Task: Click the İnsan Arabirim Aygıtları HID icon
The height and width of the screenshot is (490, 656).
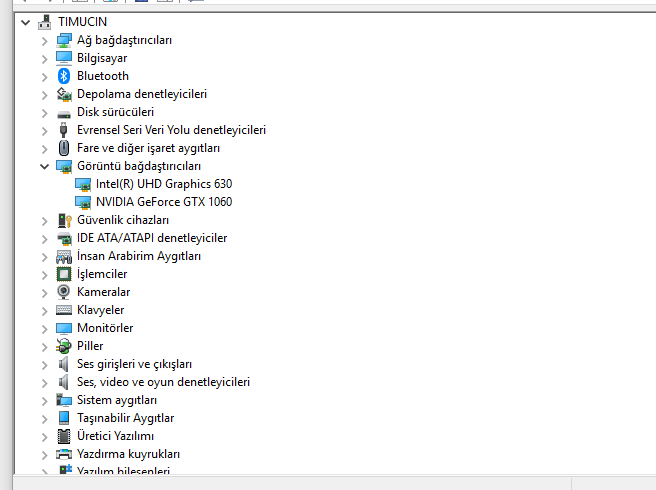Action: (64, 257)
